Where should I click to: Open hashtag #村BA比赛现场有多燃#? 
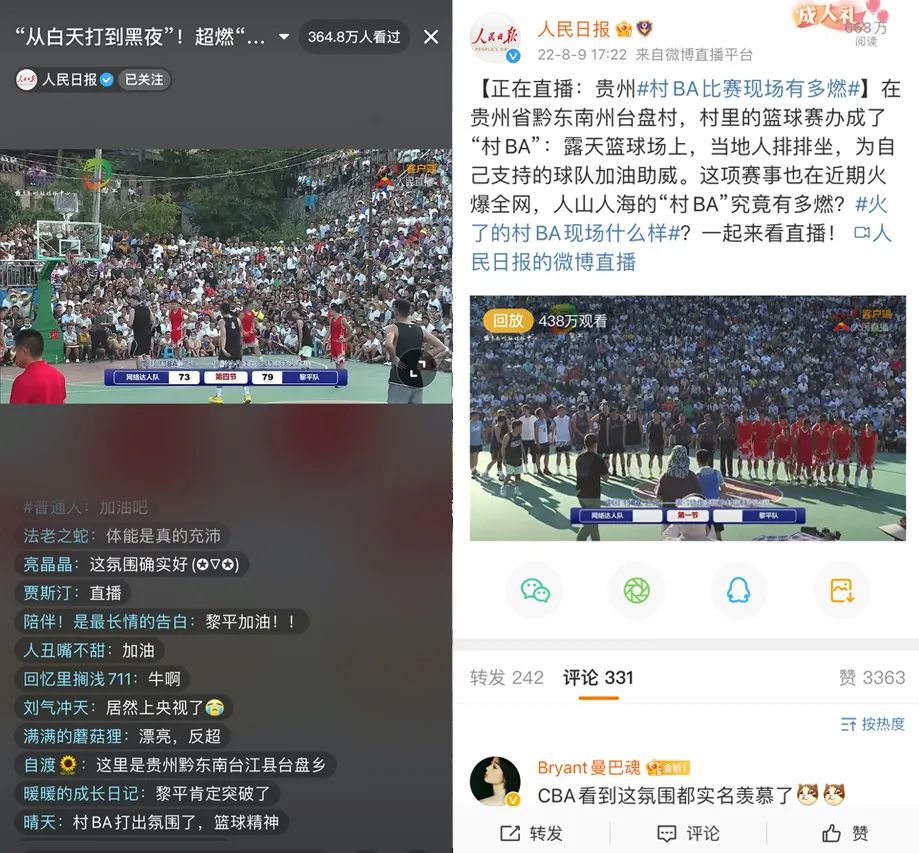point(748,89)
